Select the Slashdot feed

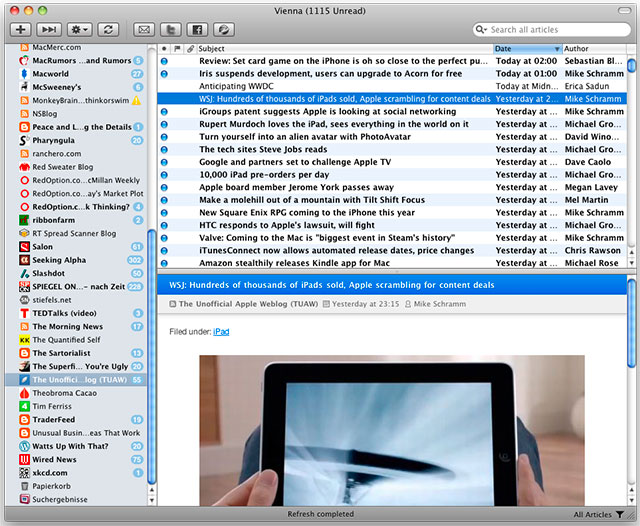(76, 273)
